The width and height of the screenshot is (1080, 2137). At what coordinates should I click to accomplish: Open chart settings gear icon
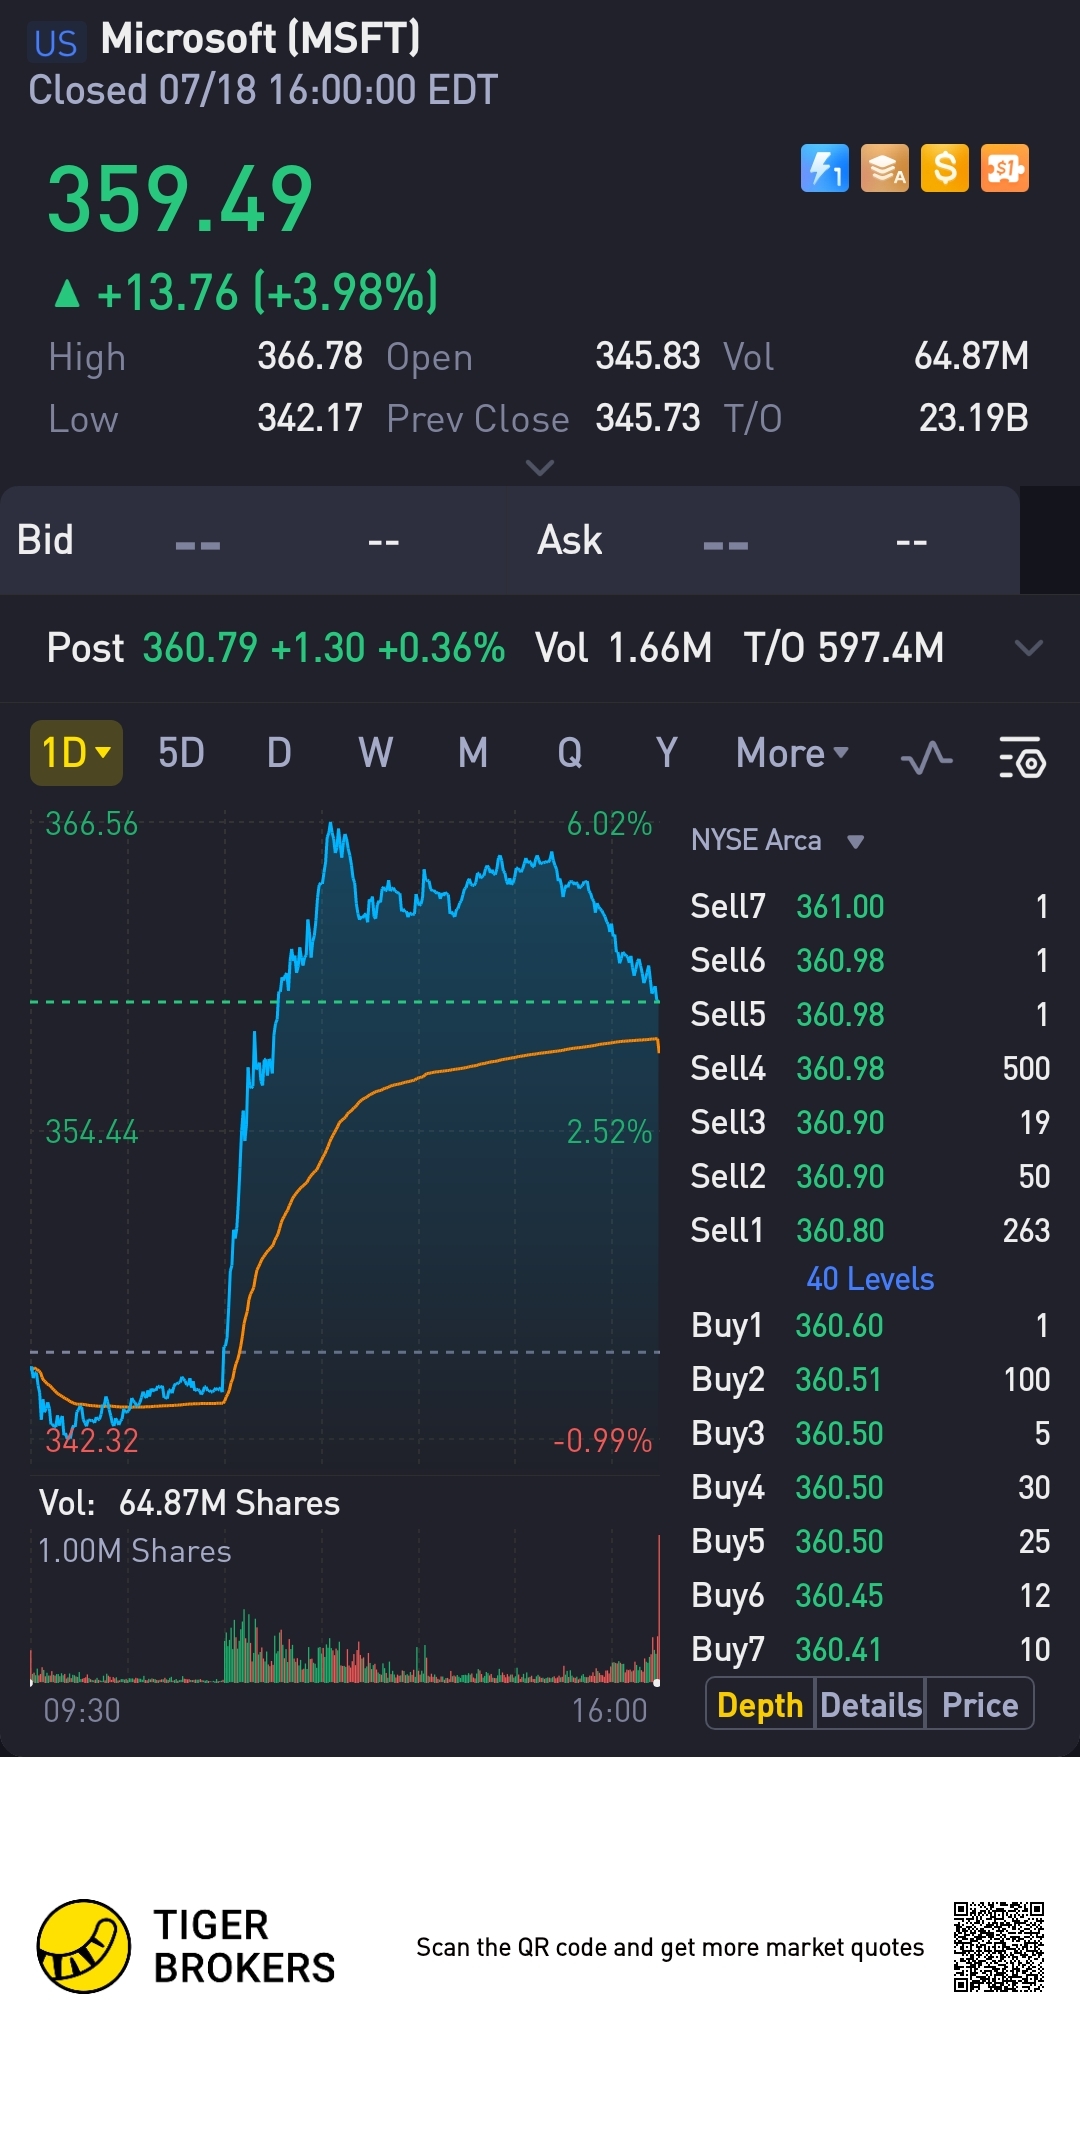[1022, 757]
